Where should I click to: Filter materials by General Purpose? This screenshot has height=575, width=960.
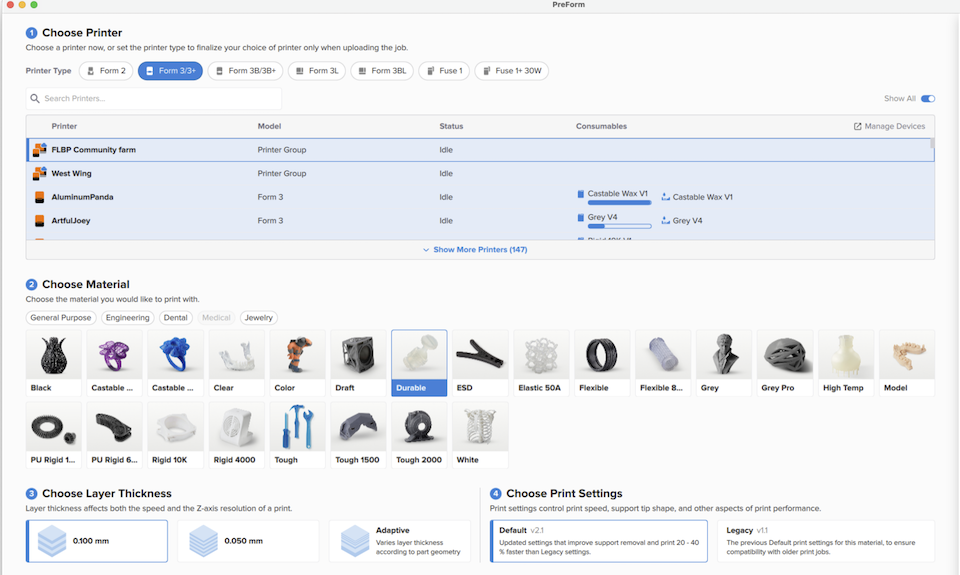tap(61, 318)
